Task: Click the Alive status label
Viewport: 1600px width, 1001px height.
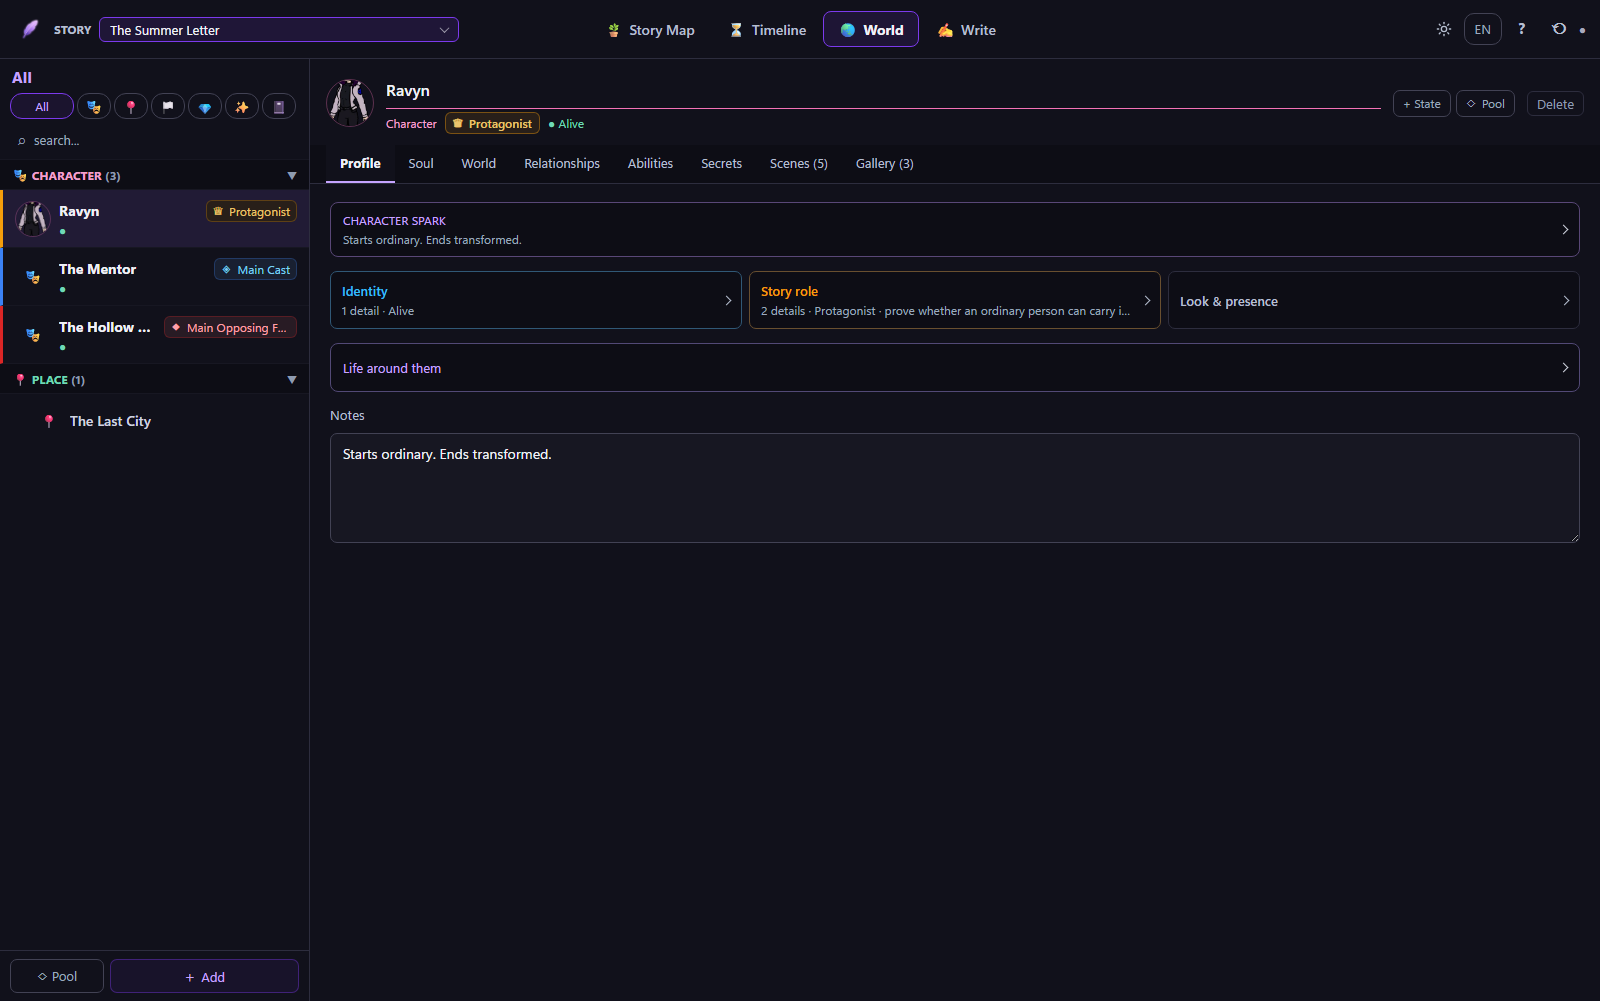Action: click(567, 124)
